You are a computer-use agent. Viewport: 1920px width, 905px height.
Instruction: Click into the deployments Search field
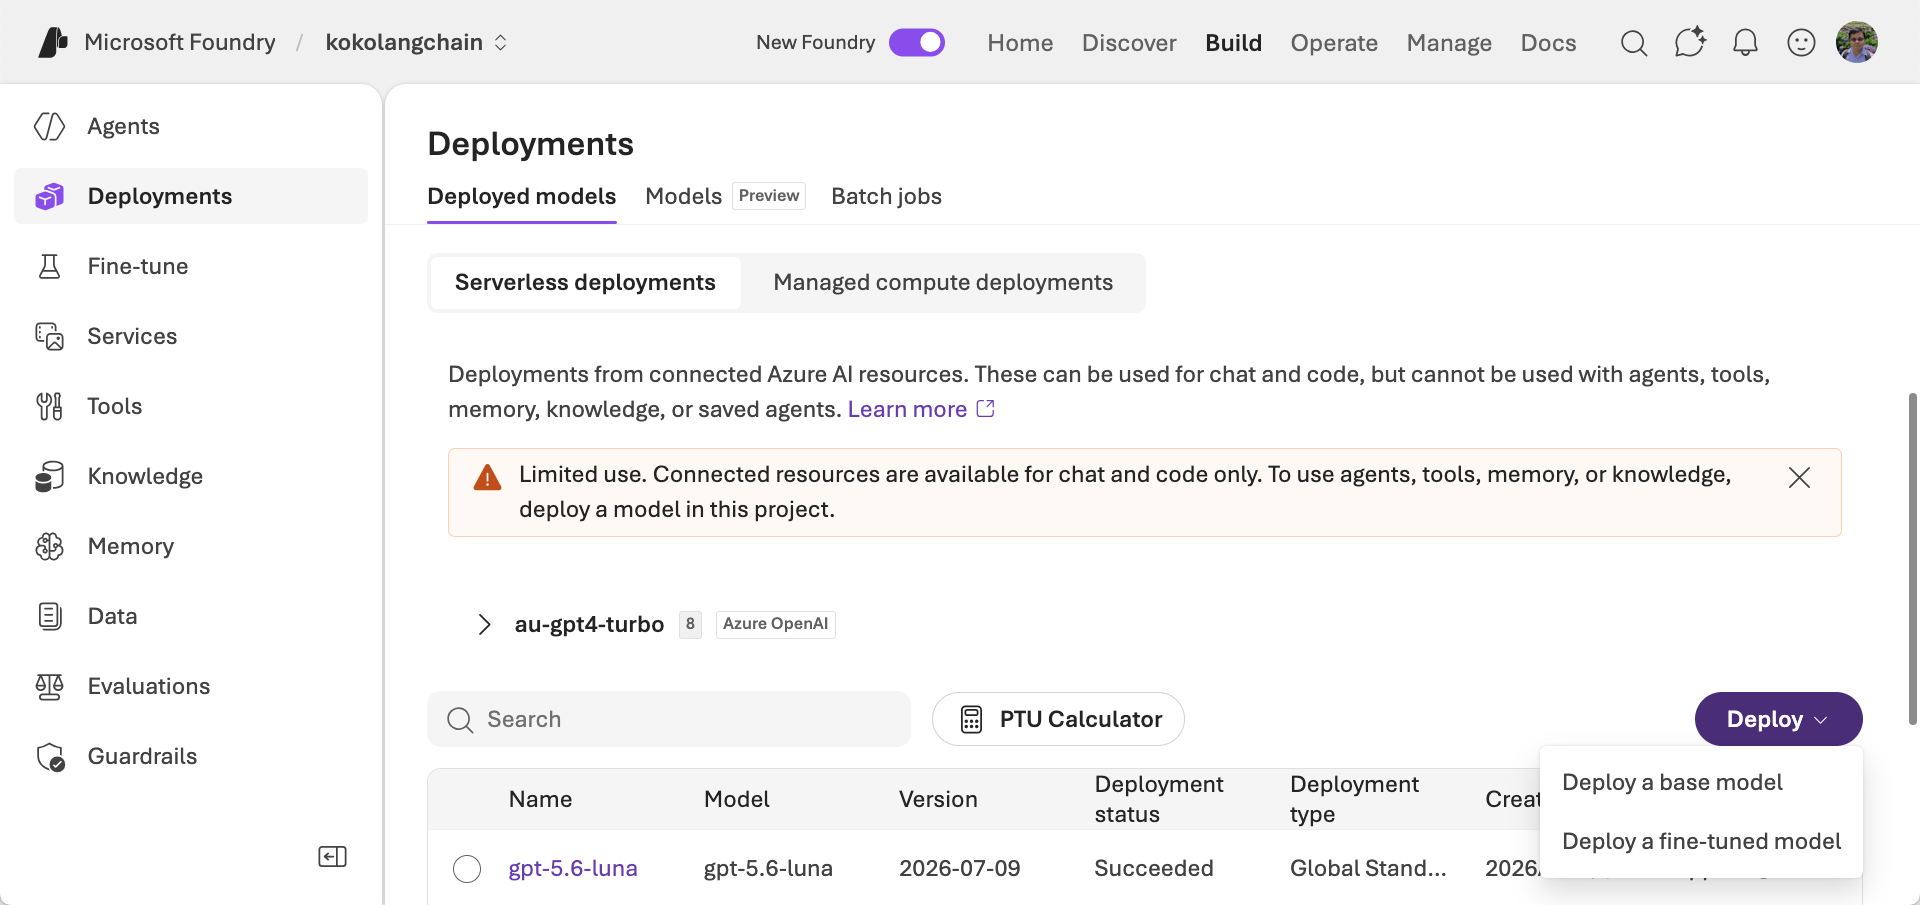coord(669,719)
